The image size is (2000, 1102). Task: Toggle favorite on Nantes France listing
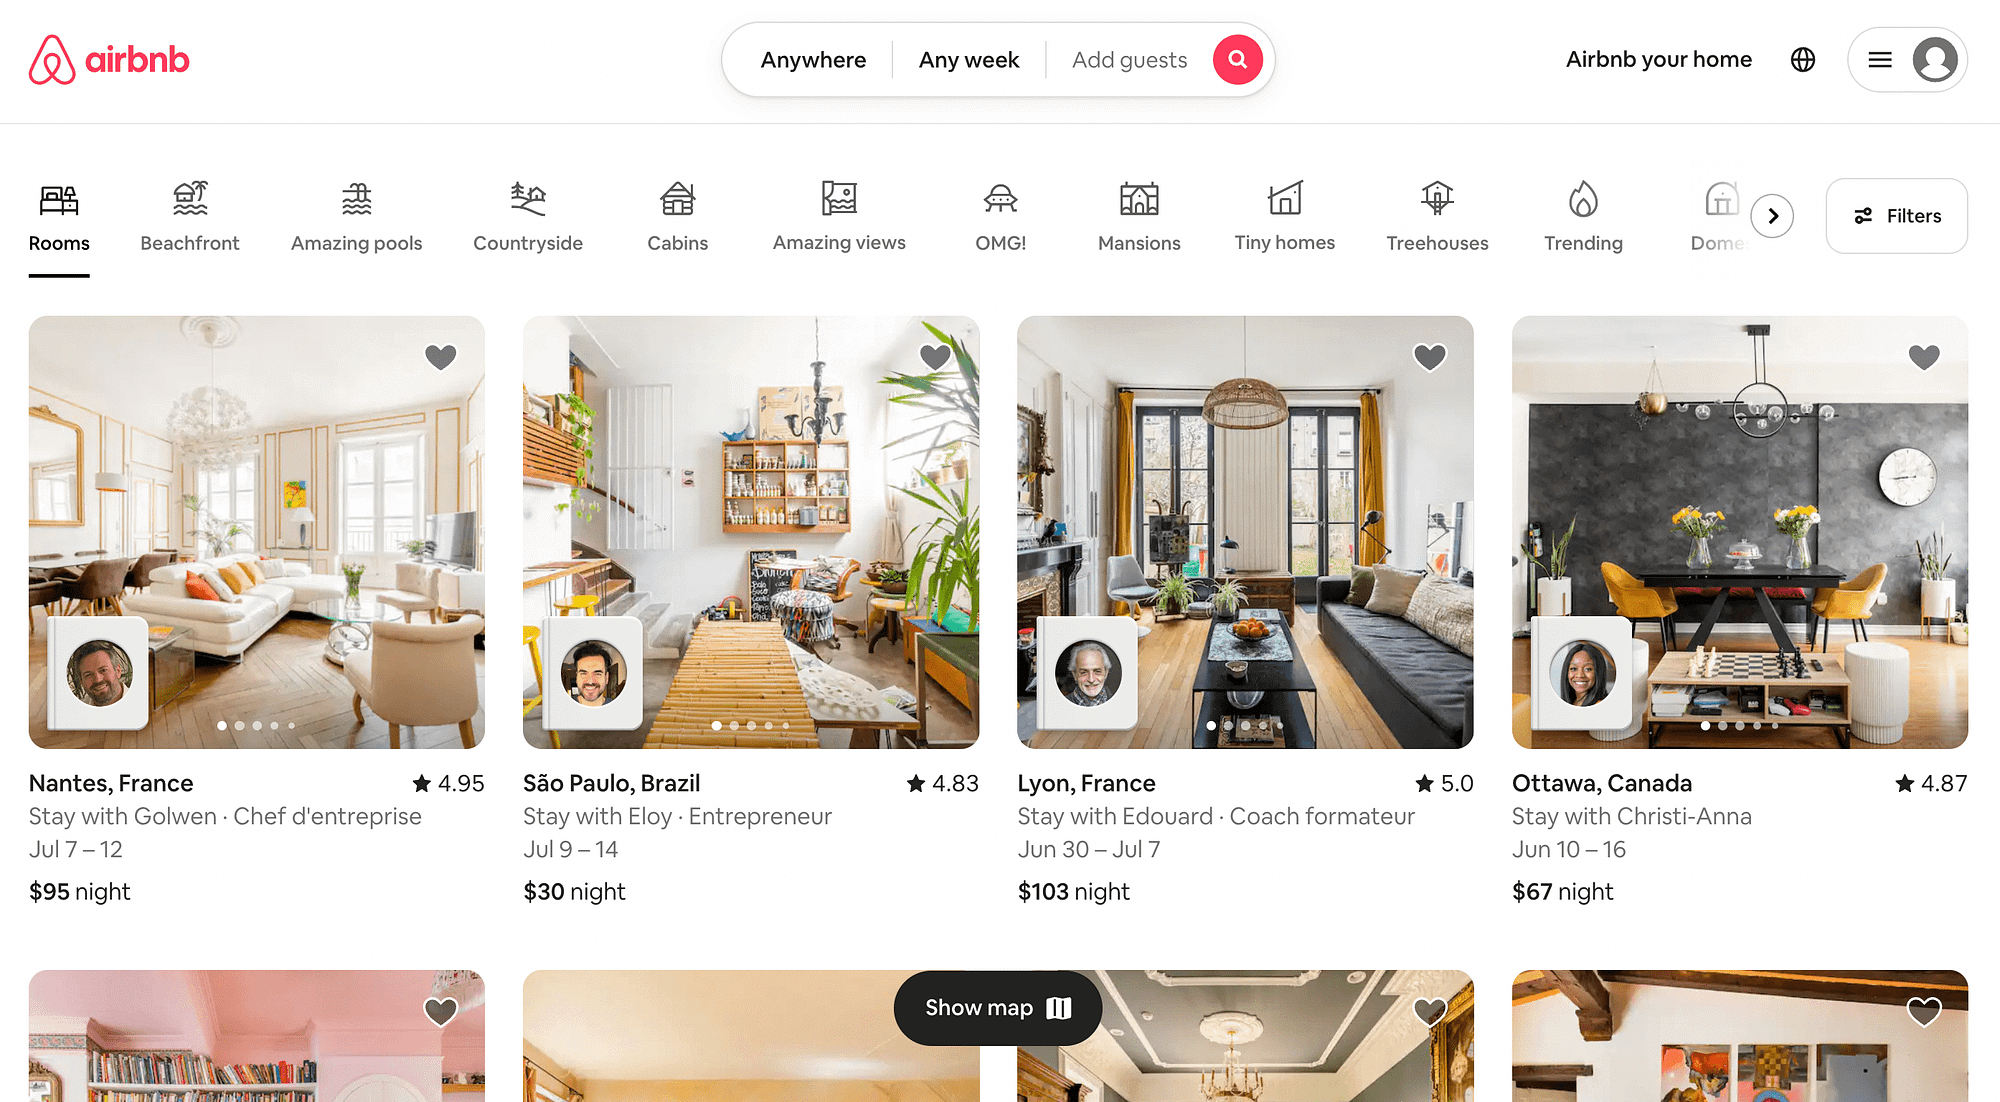point(441,357)
